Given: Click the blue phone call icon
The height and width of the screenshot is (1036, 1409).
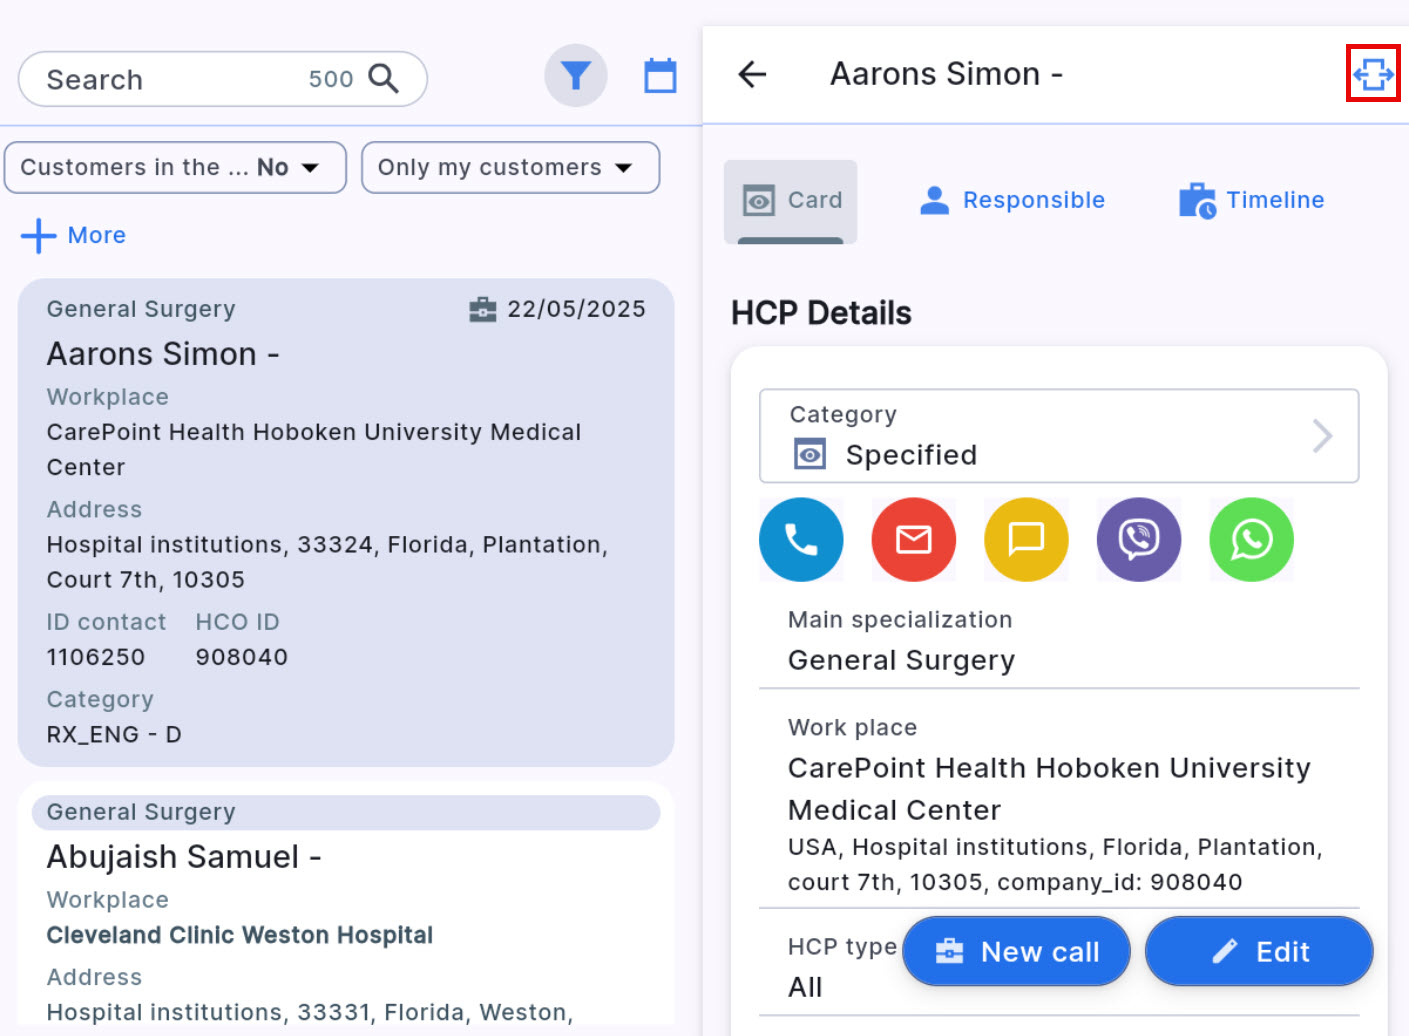Looking at the screenshot, I should click(x=801, y=540).
